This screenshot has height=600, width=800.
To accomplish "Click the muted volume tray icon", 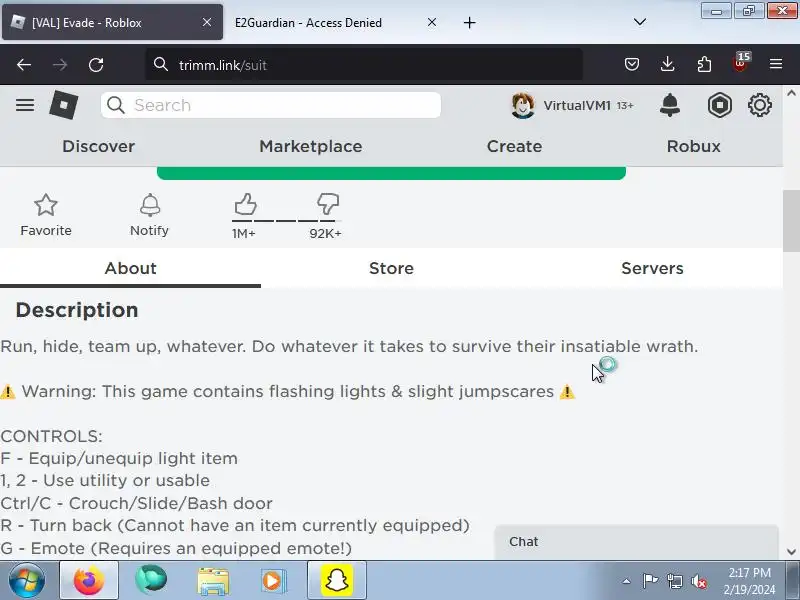I will pos(699,581).
